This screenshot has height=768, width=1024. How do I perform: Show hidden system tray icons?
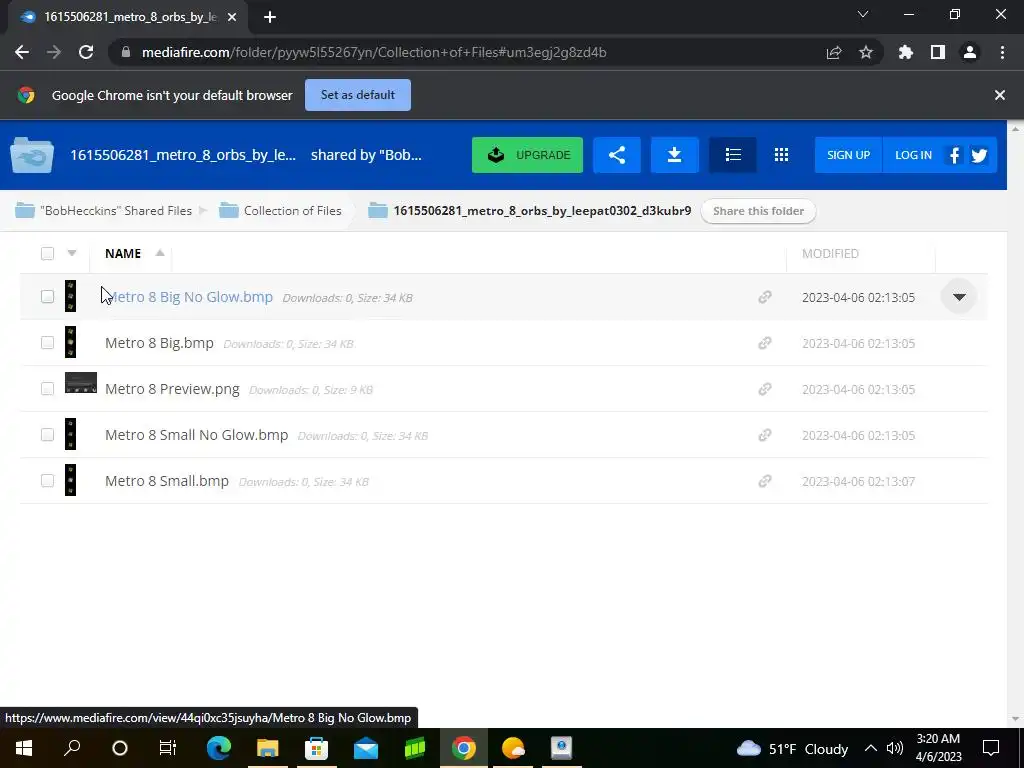point(871,748)
